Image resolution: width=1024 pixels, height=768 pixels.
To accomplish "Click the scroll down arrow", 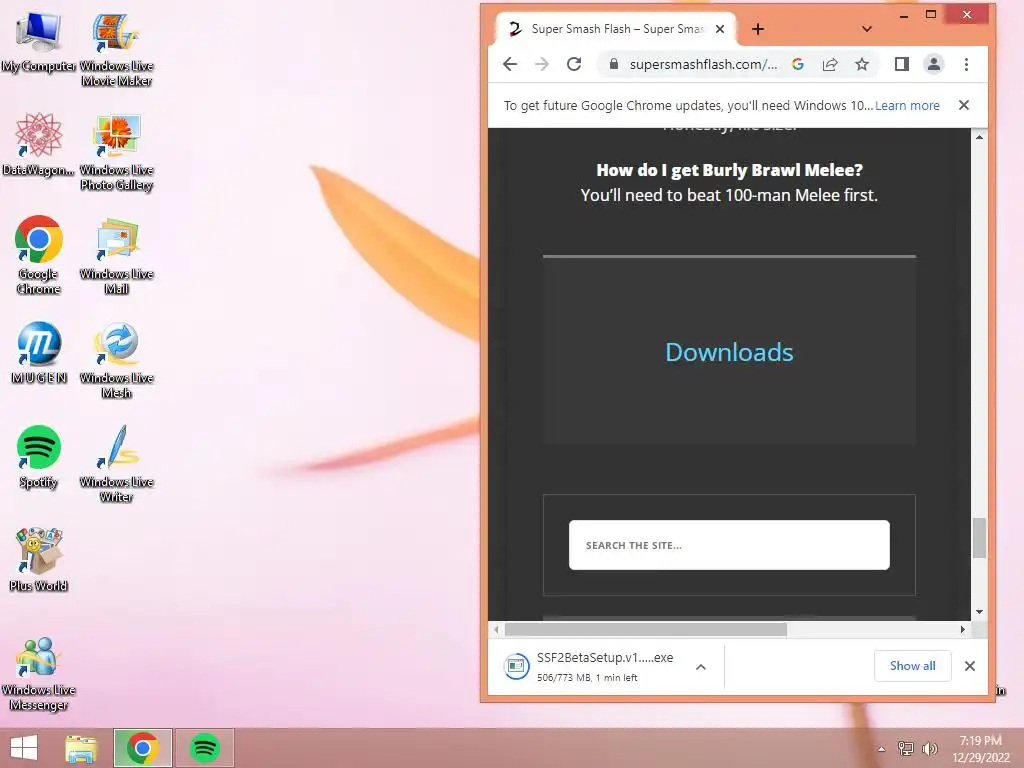I will pos(979,612).
